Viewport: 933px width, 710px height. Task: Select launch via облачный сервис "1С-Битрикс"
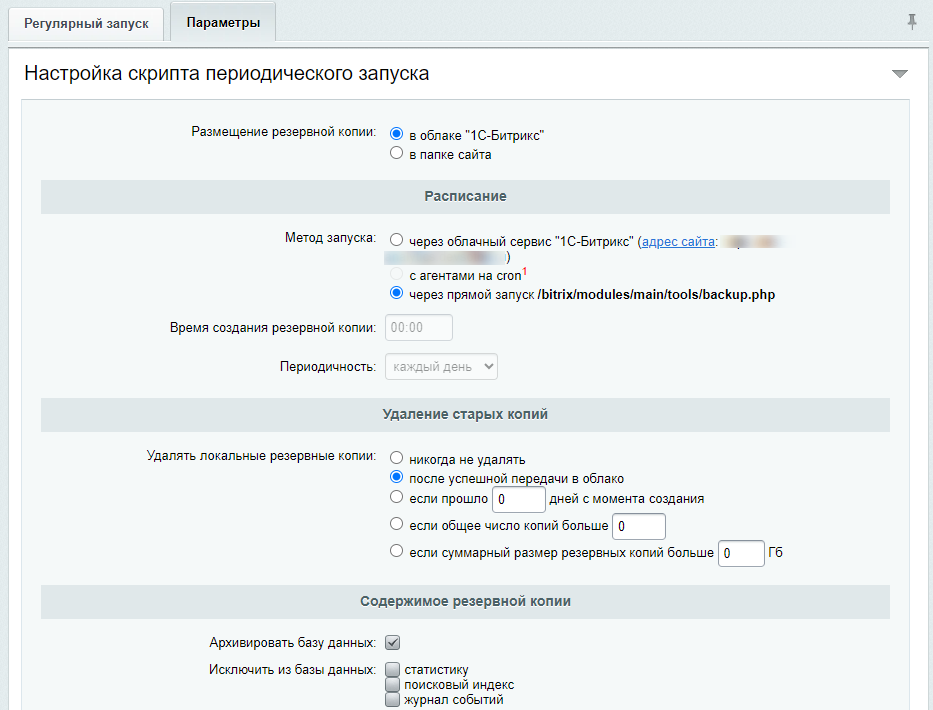click(396, 240)
